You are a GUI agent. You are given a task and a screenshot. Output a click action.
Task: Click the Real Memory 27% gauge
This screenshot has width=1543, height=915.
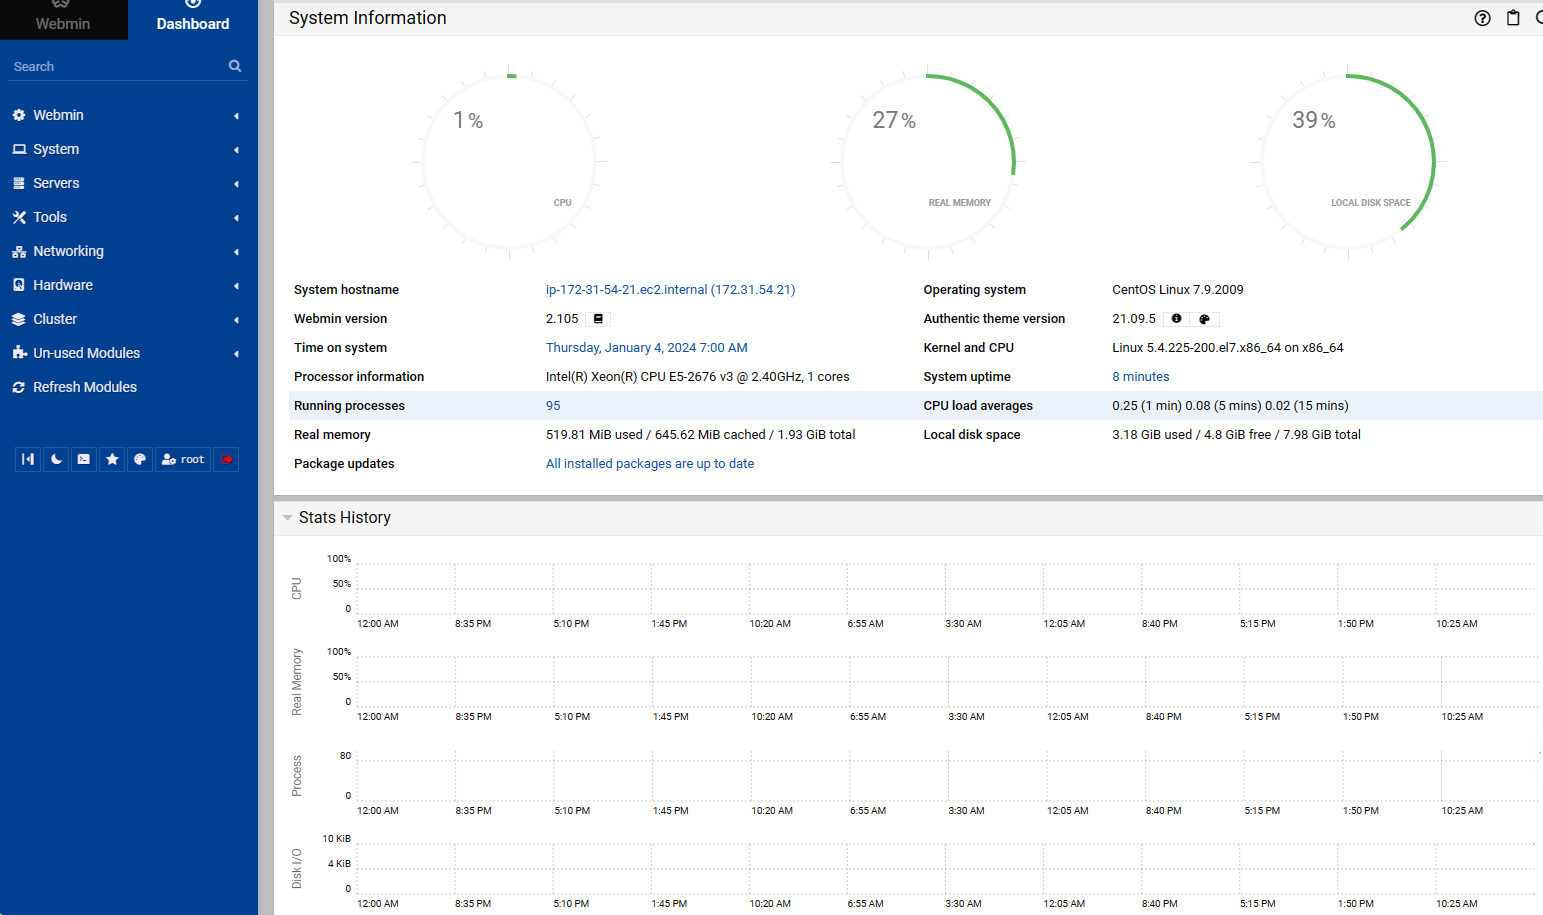929,162
